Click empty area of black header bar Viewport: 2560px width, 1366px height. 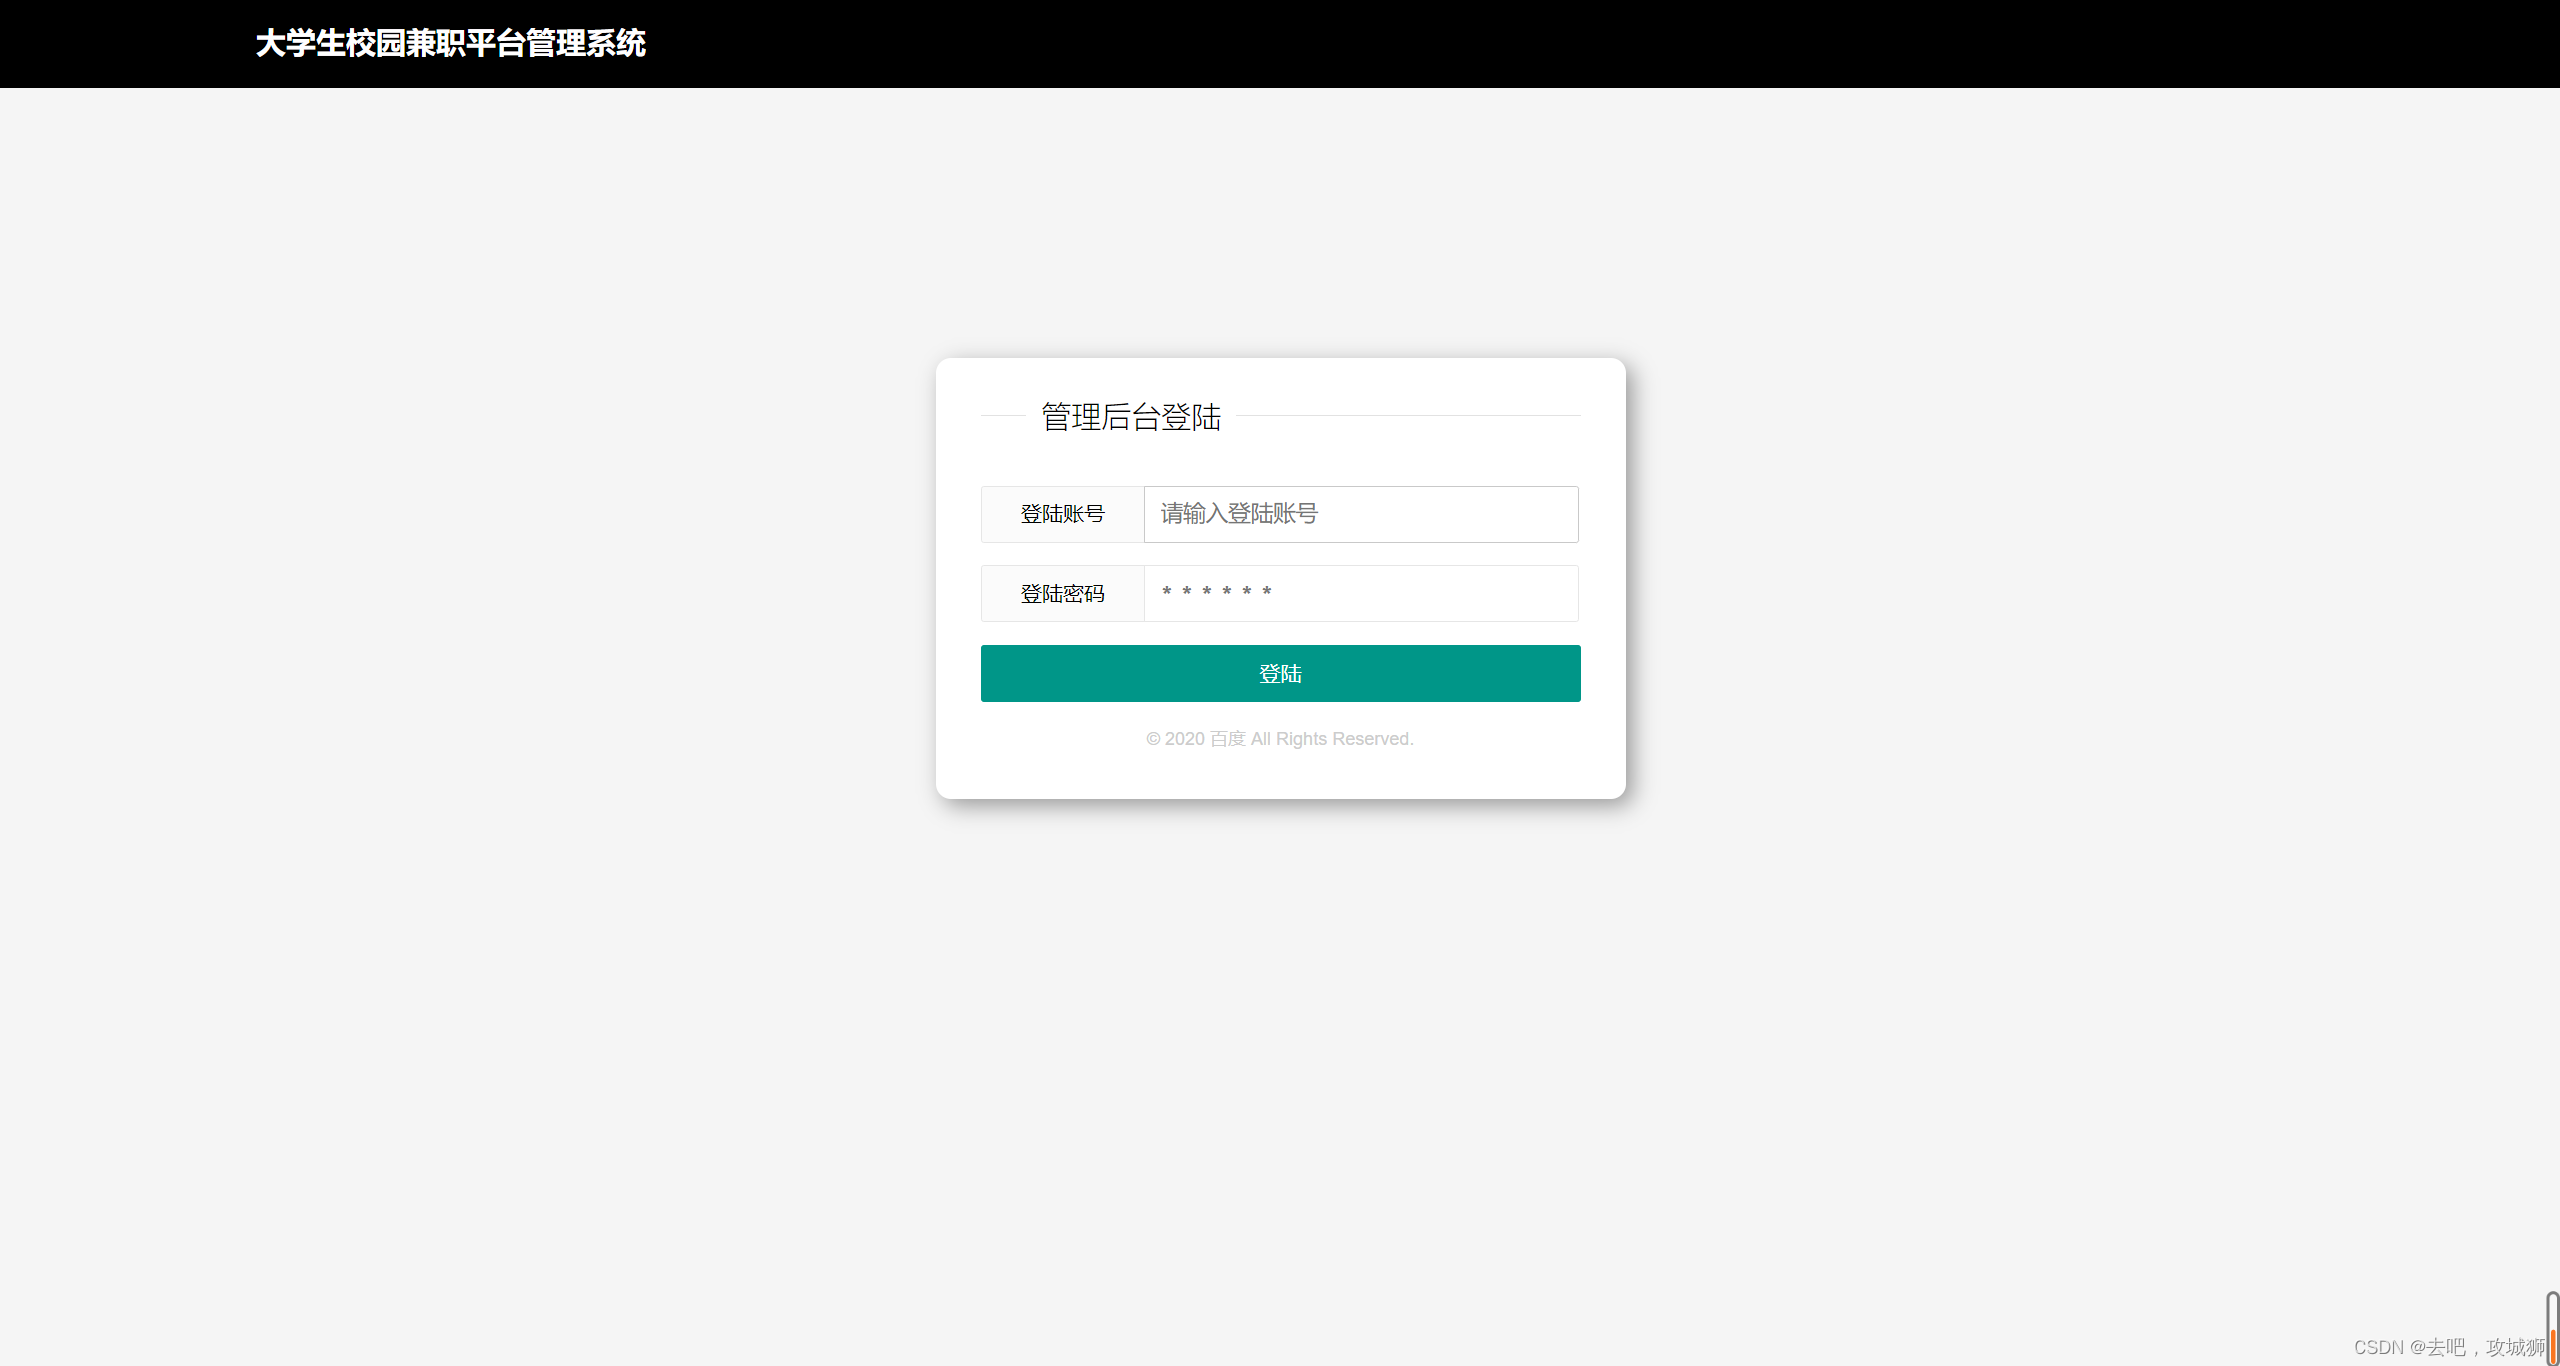pyautogui.click(x=1500, y=43)
